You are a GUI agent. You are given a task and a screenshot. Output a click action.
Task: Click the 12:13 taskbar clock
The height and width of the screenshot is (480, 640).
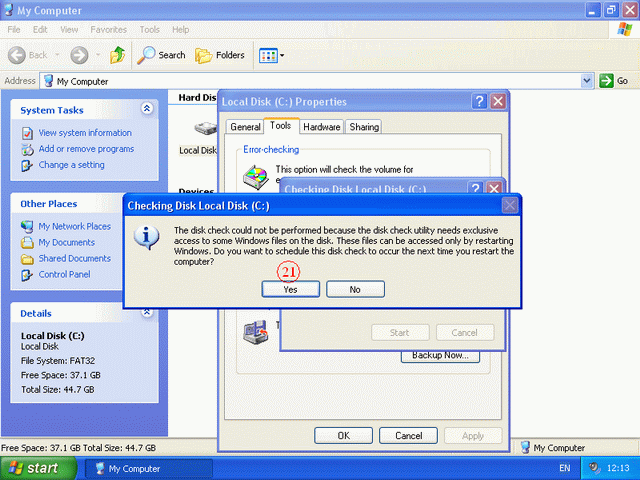pos(618,468)
